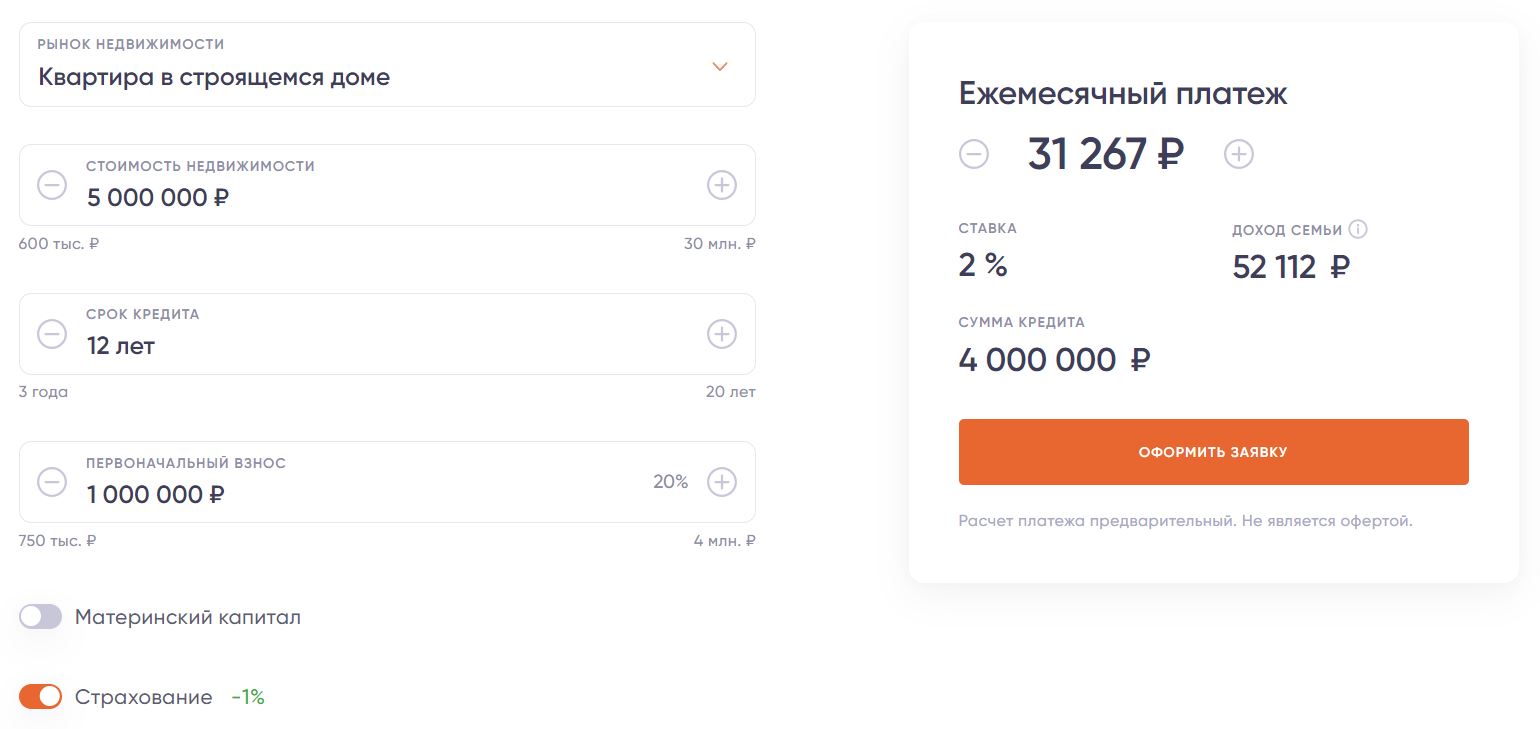Viewport: 1540px width, 729px height.
Task: Click the Оформить заявку button
Action: (x=1213, y=452)
